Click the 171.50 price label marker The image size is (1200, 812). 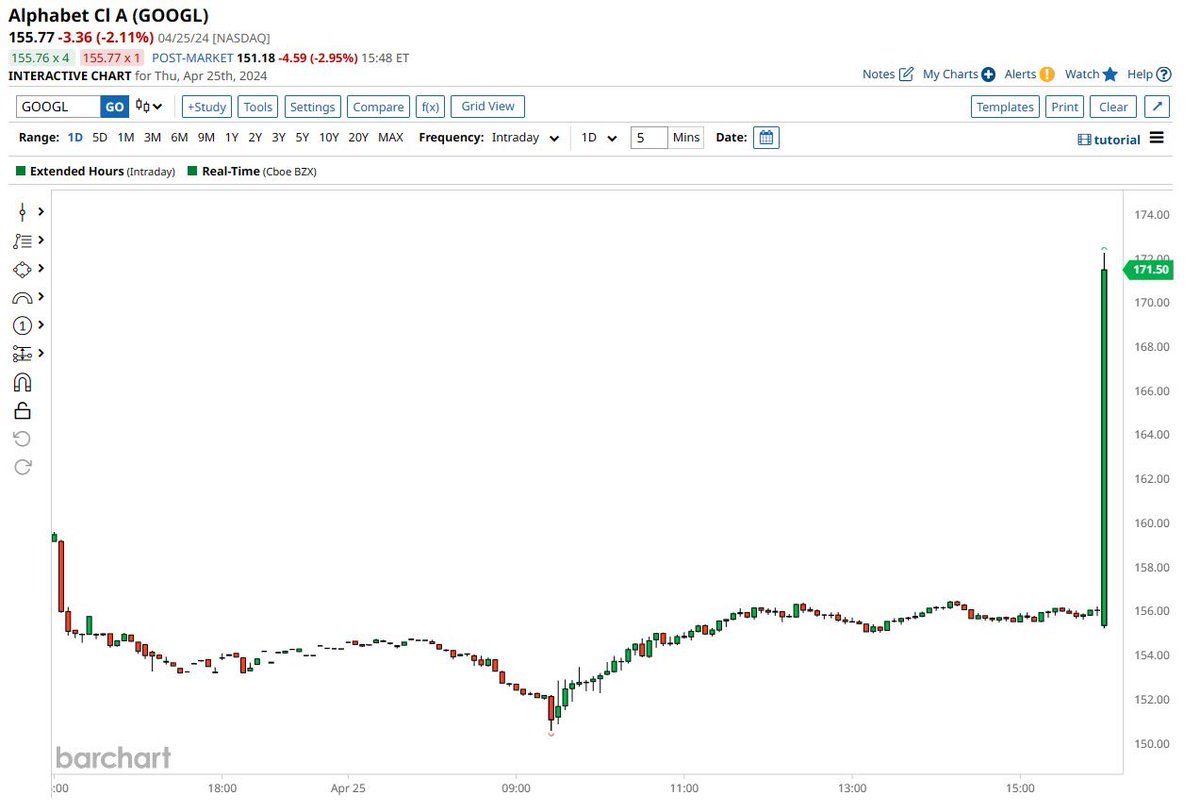coord(1148,270)
